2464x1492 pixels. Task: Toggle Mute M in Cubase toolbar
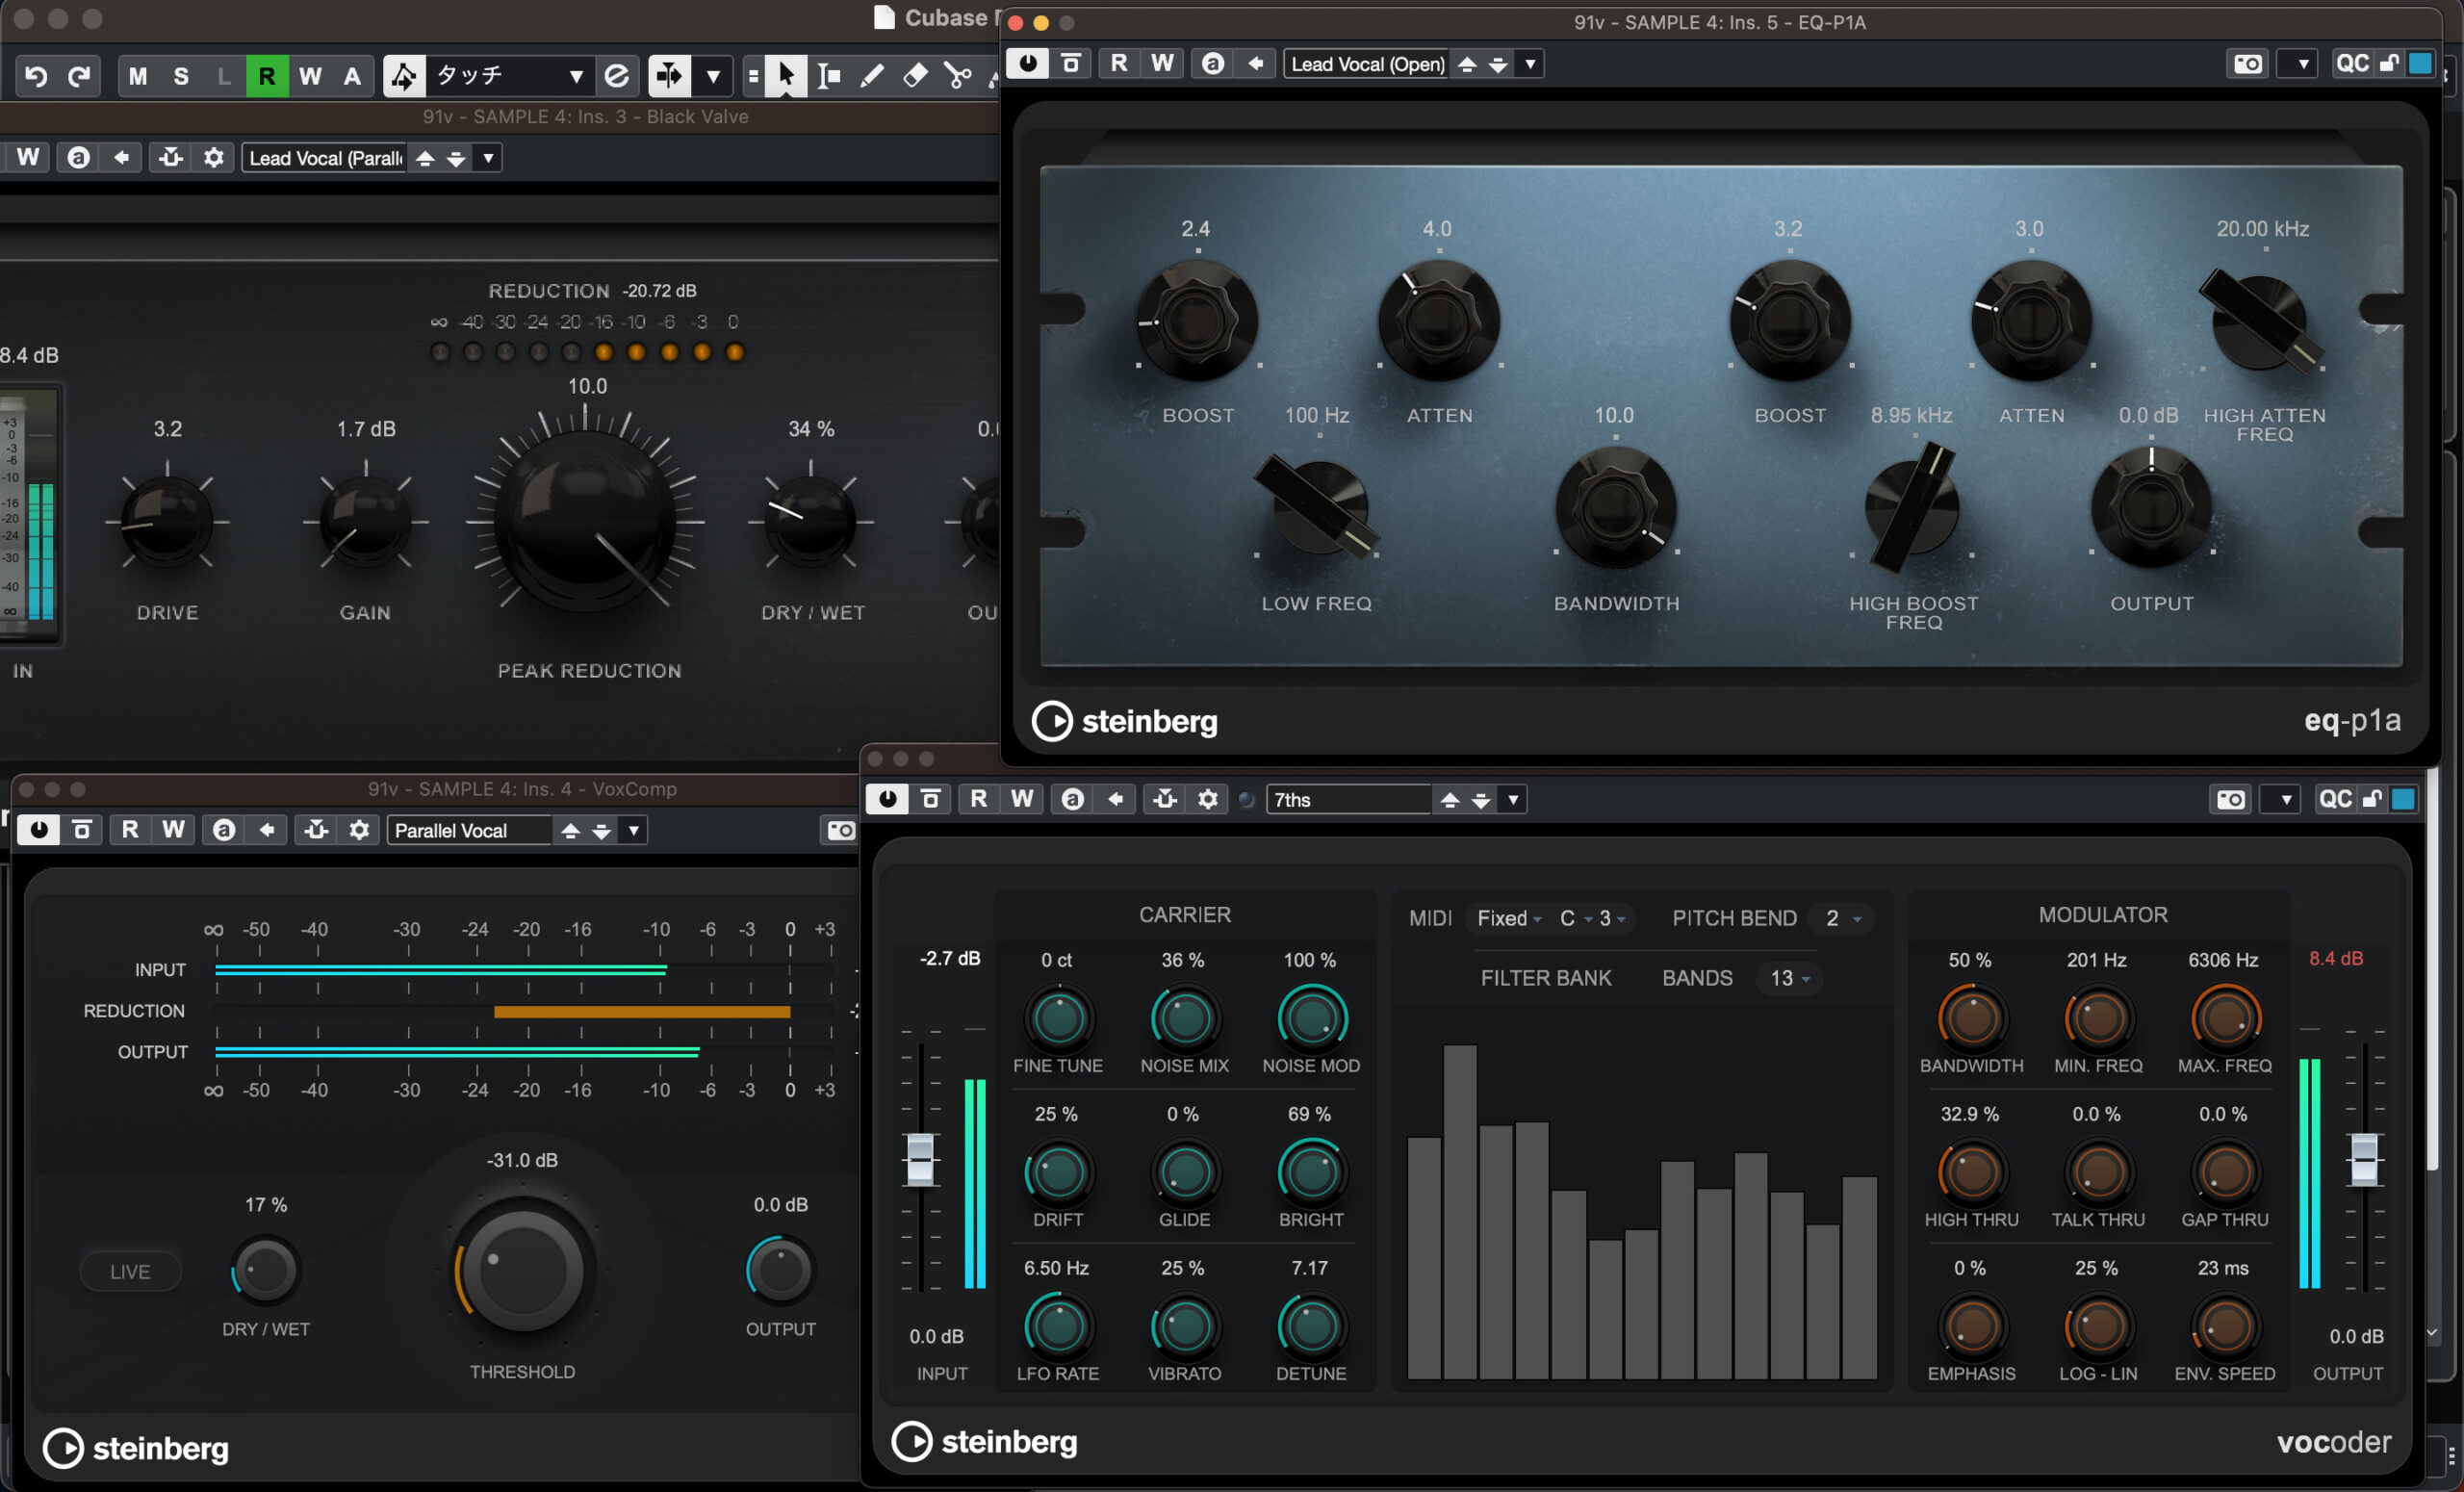coord(138,76)
